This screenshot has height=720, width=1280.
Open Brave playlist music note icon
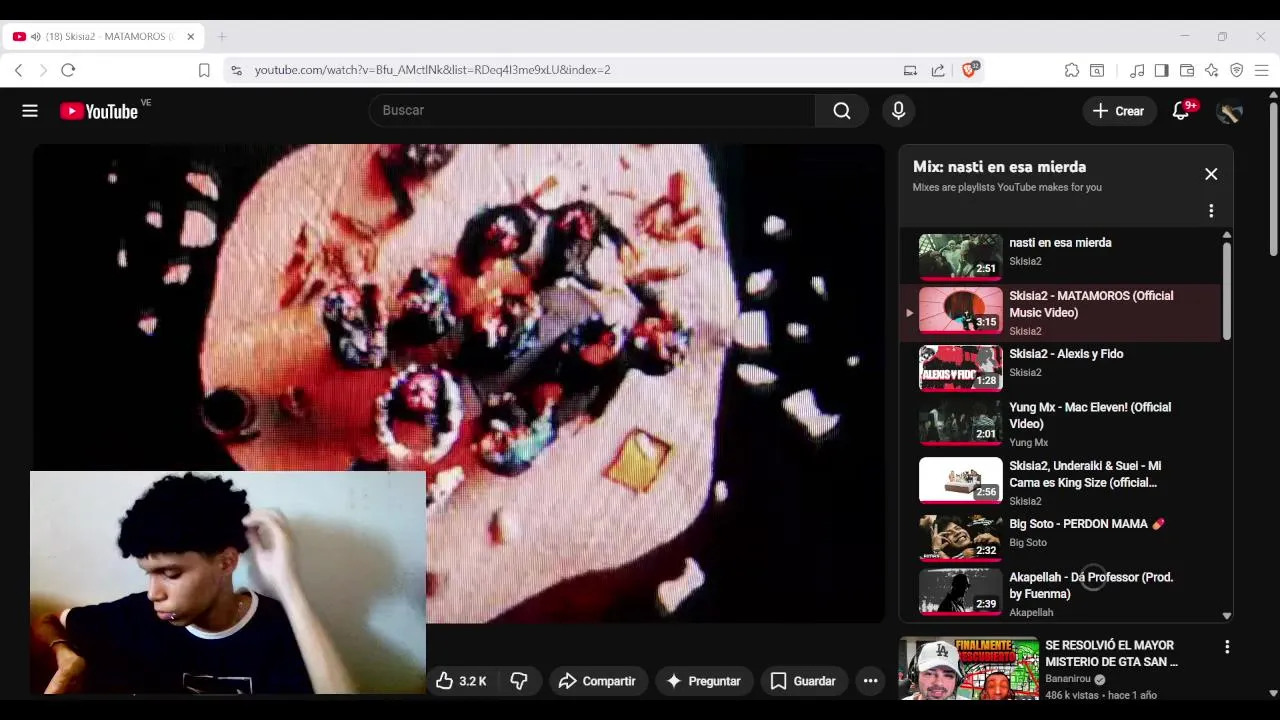tap(1137, 70)
